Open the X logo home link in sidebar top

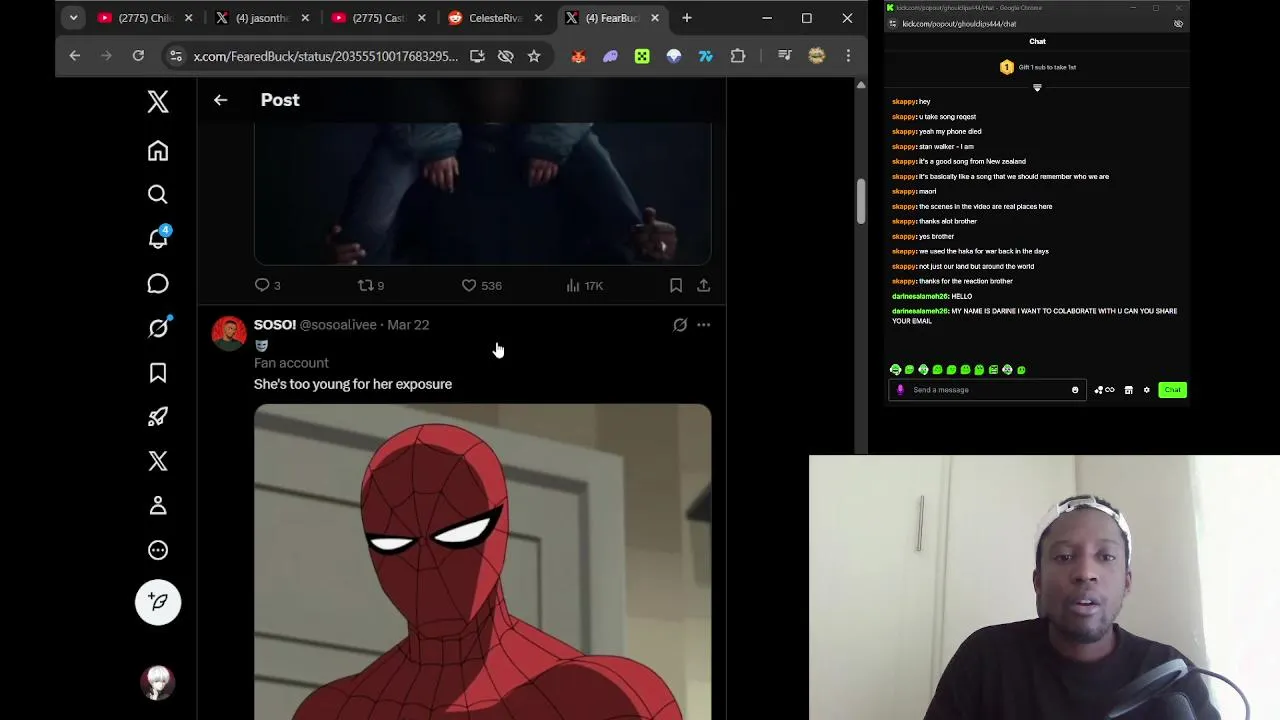coord(158,101)
